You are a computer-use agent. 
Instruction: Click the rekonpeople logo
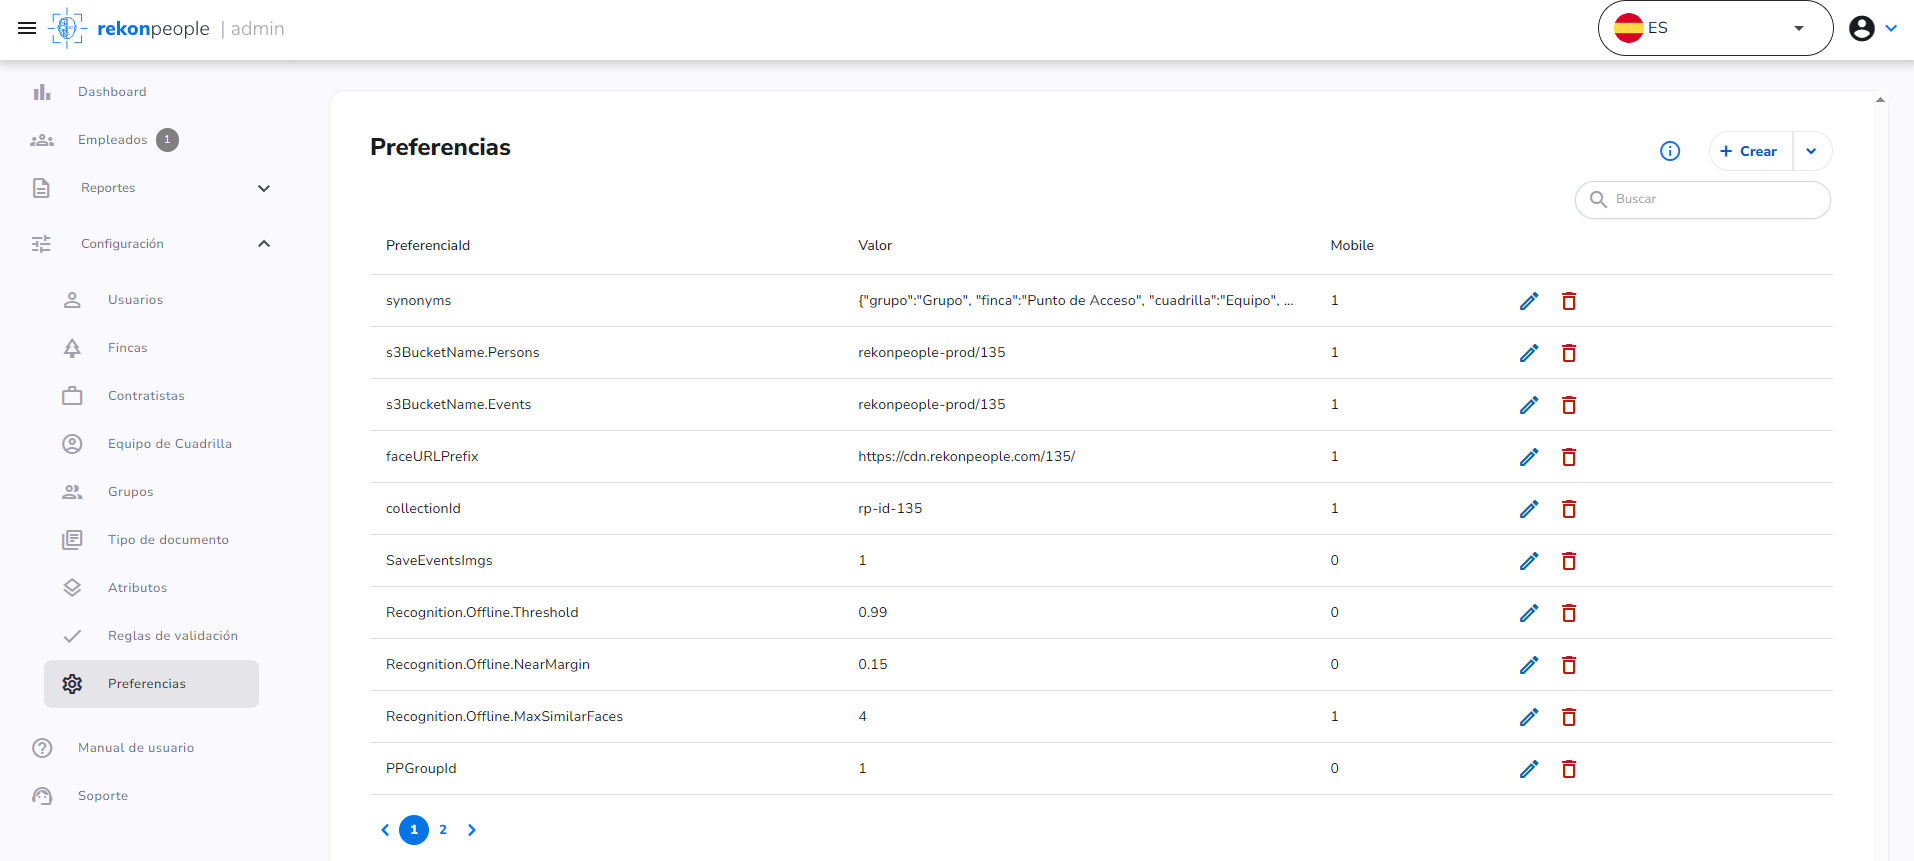tap(129, 28)
